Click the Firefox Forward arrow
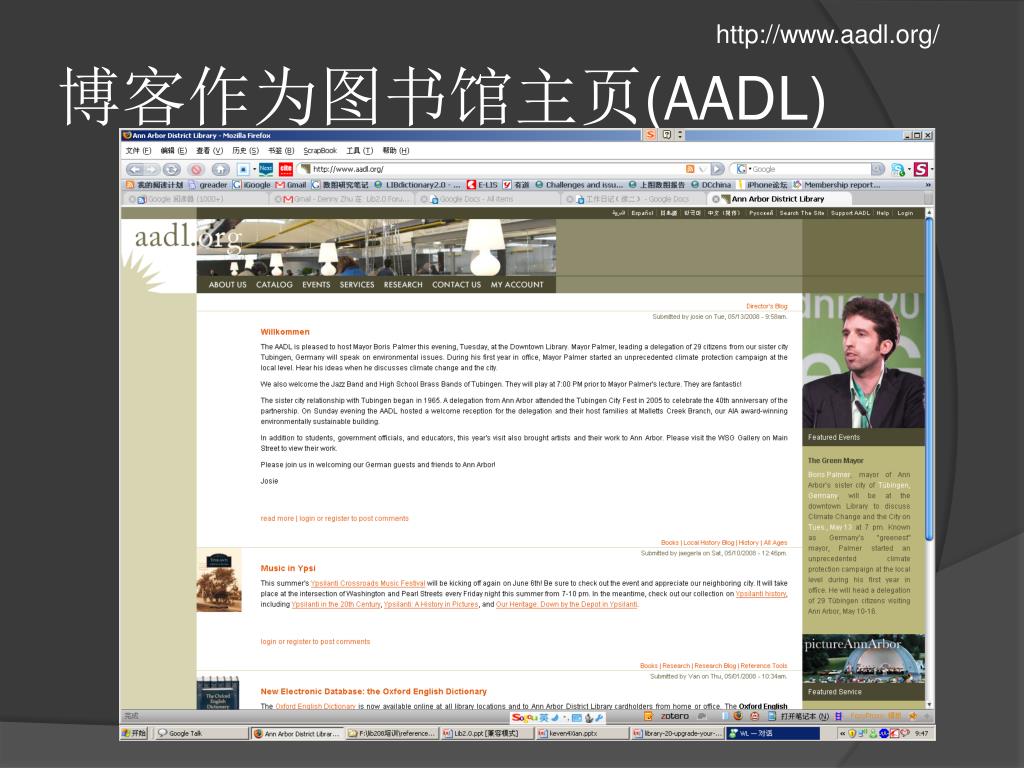 point(153,169)
